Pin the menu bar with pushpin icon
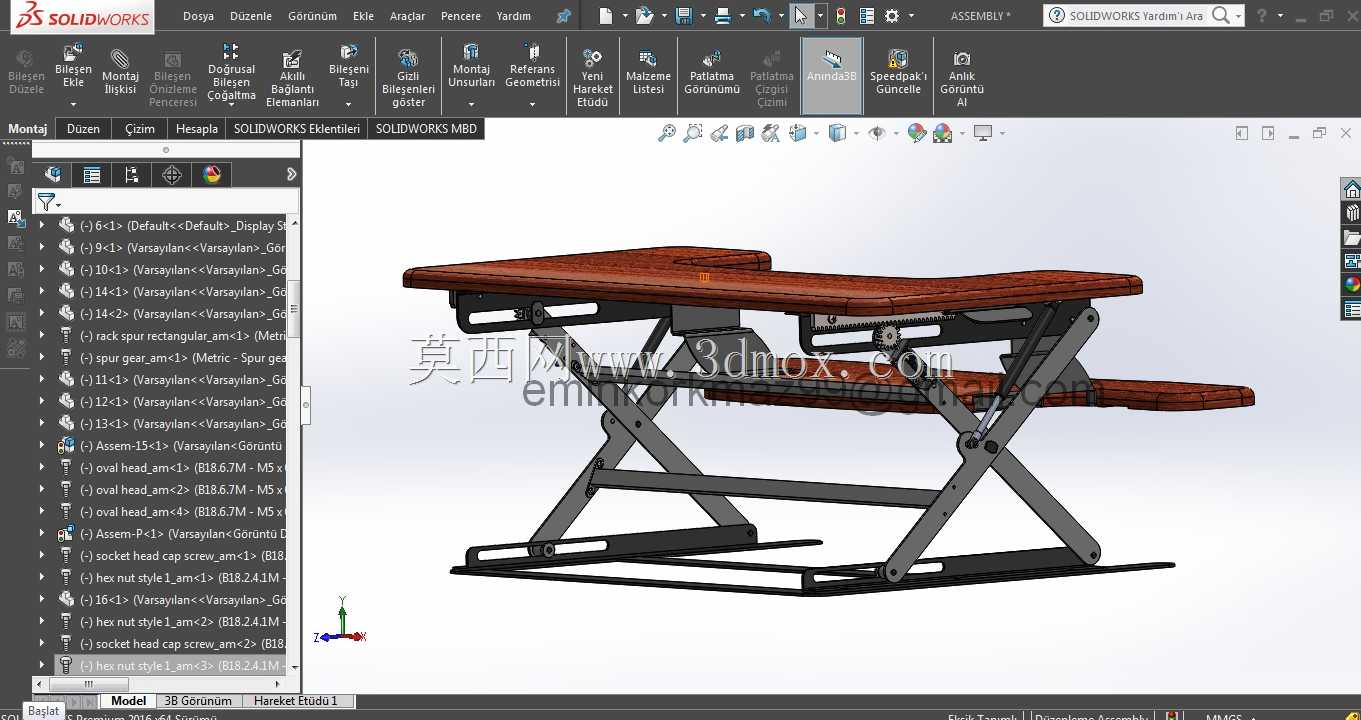 (564, 16)
